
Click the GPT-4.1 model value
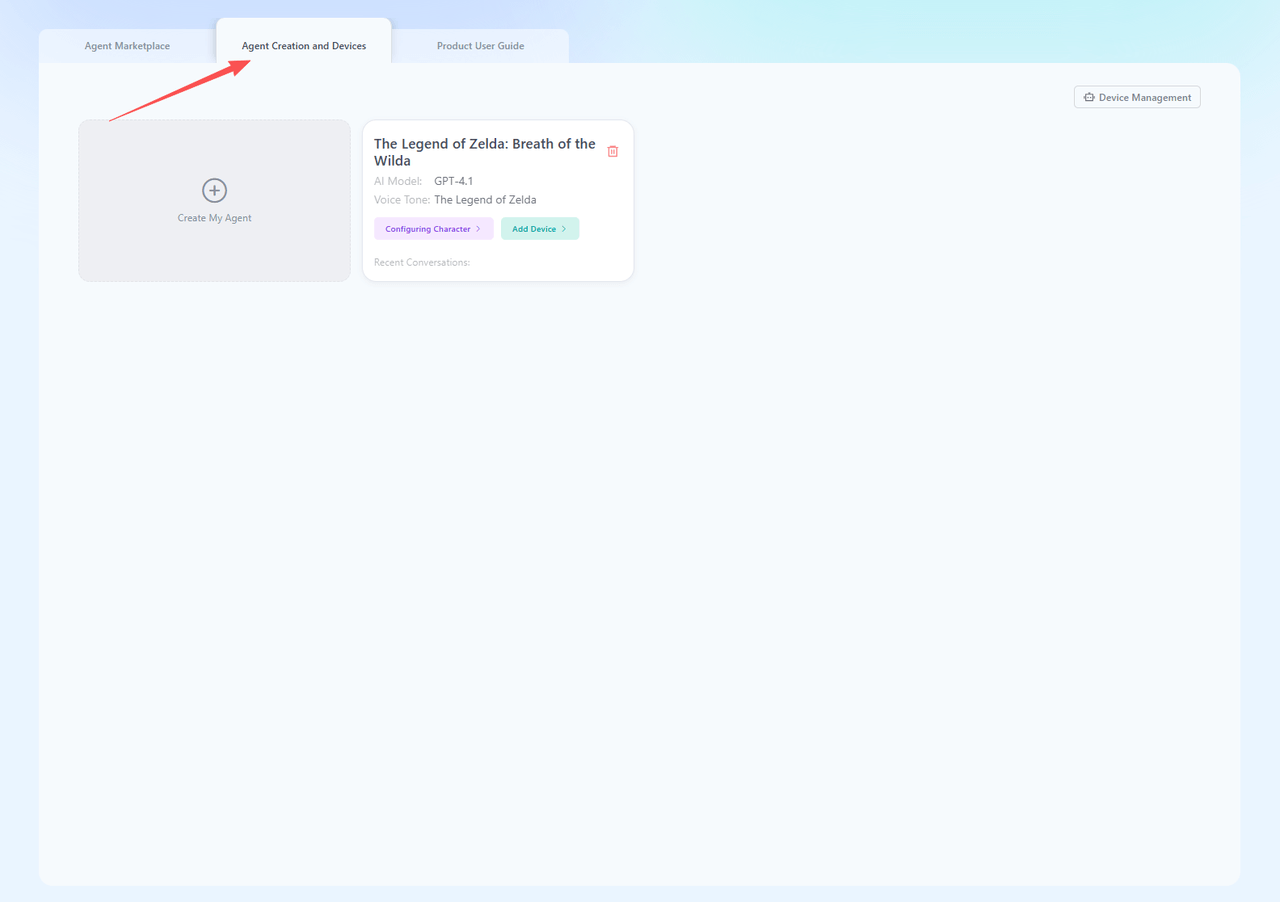point(453,181)
